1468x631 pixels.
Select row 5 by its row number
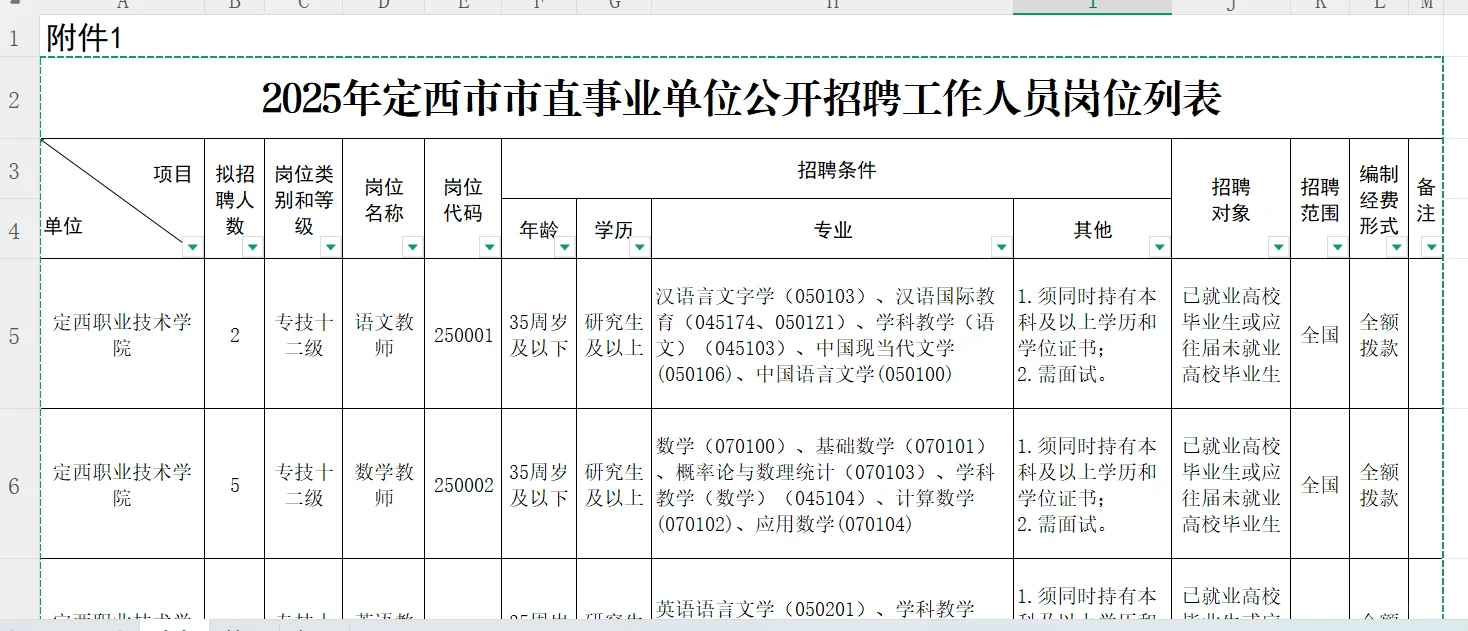[14, 335]
